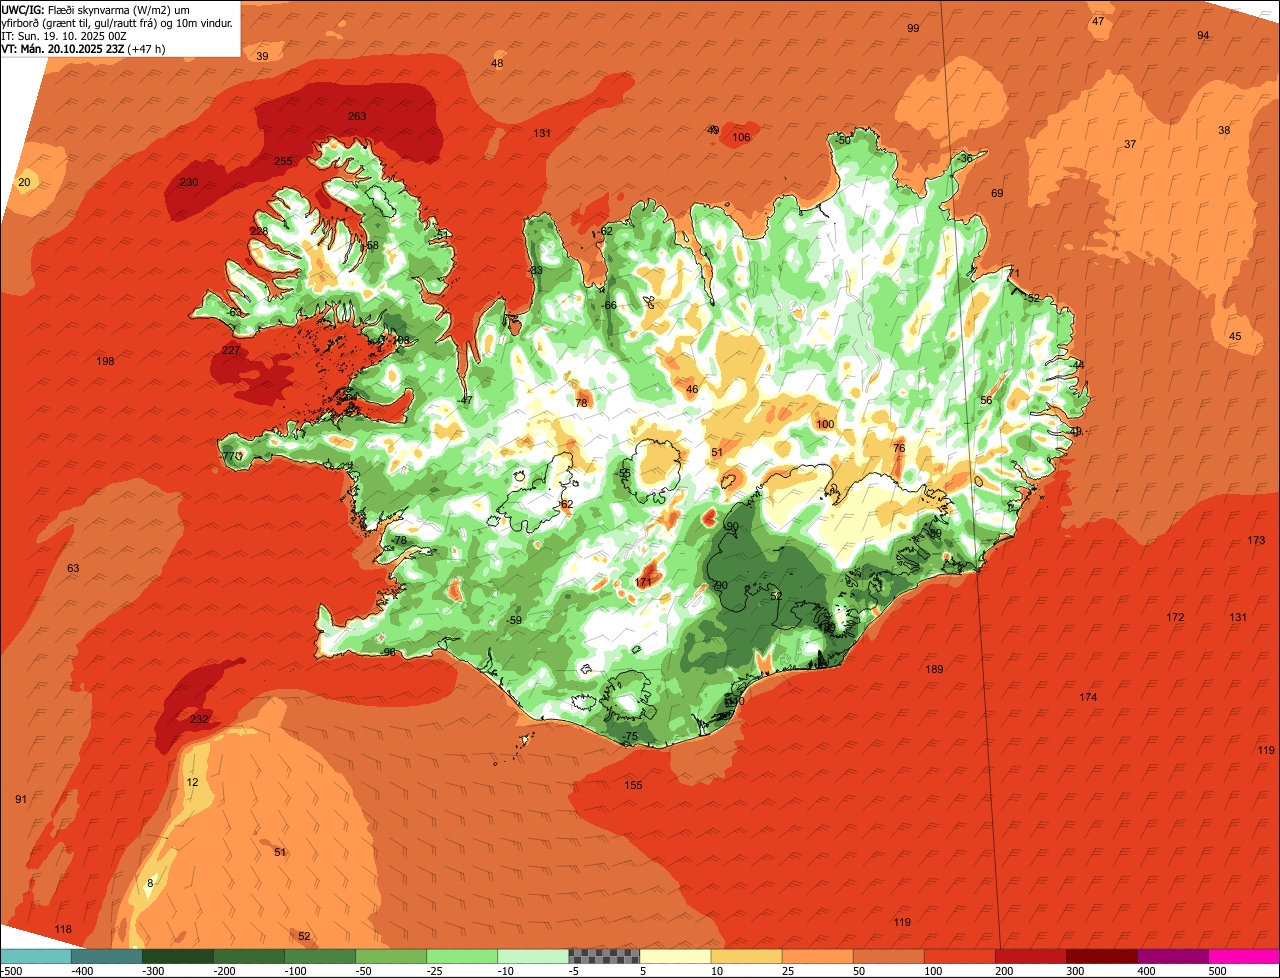Select the 198 value west of Iceland
This screenshot has height=978, width=1280.
(106, 361)
